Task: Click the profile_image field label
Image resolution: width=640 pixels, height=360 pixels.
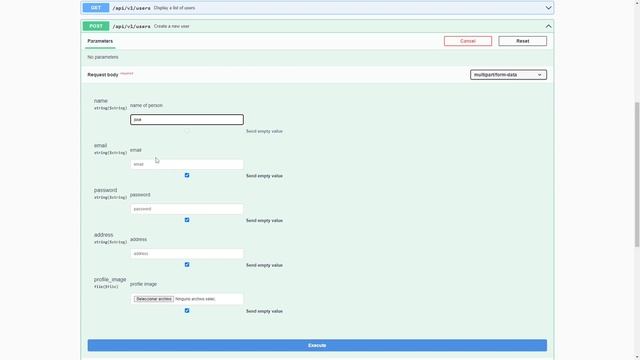Action: (110, 280)
